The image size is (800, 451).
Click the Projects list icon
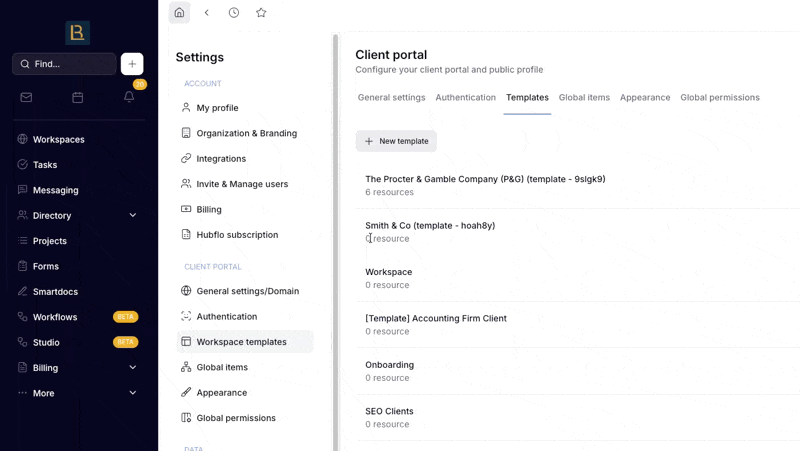coord(22,240)
